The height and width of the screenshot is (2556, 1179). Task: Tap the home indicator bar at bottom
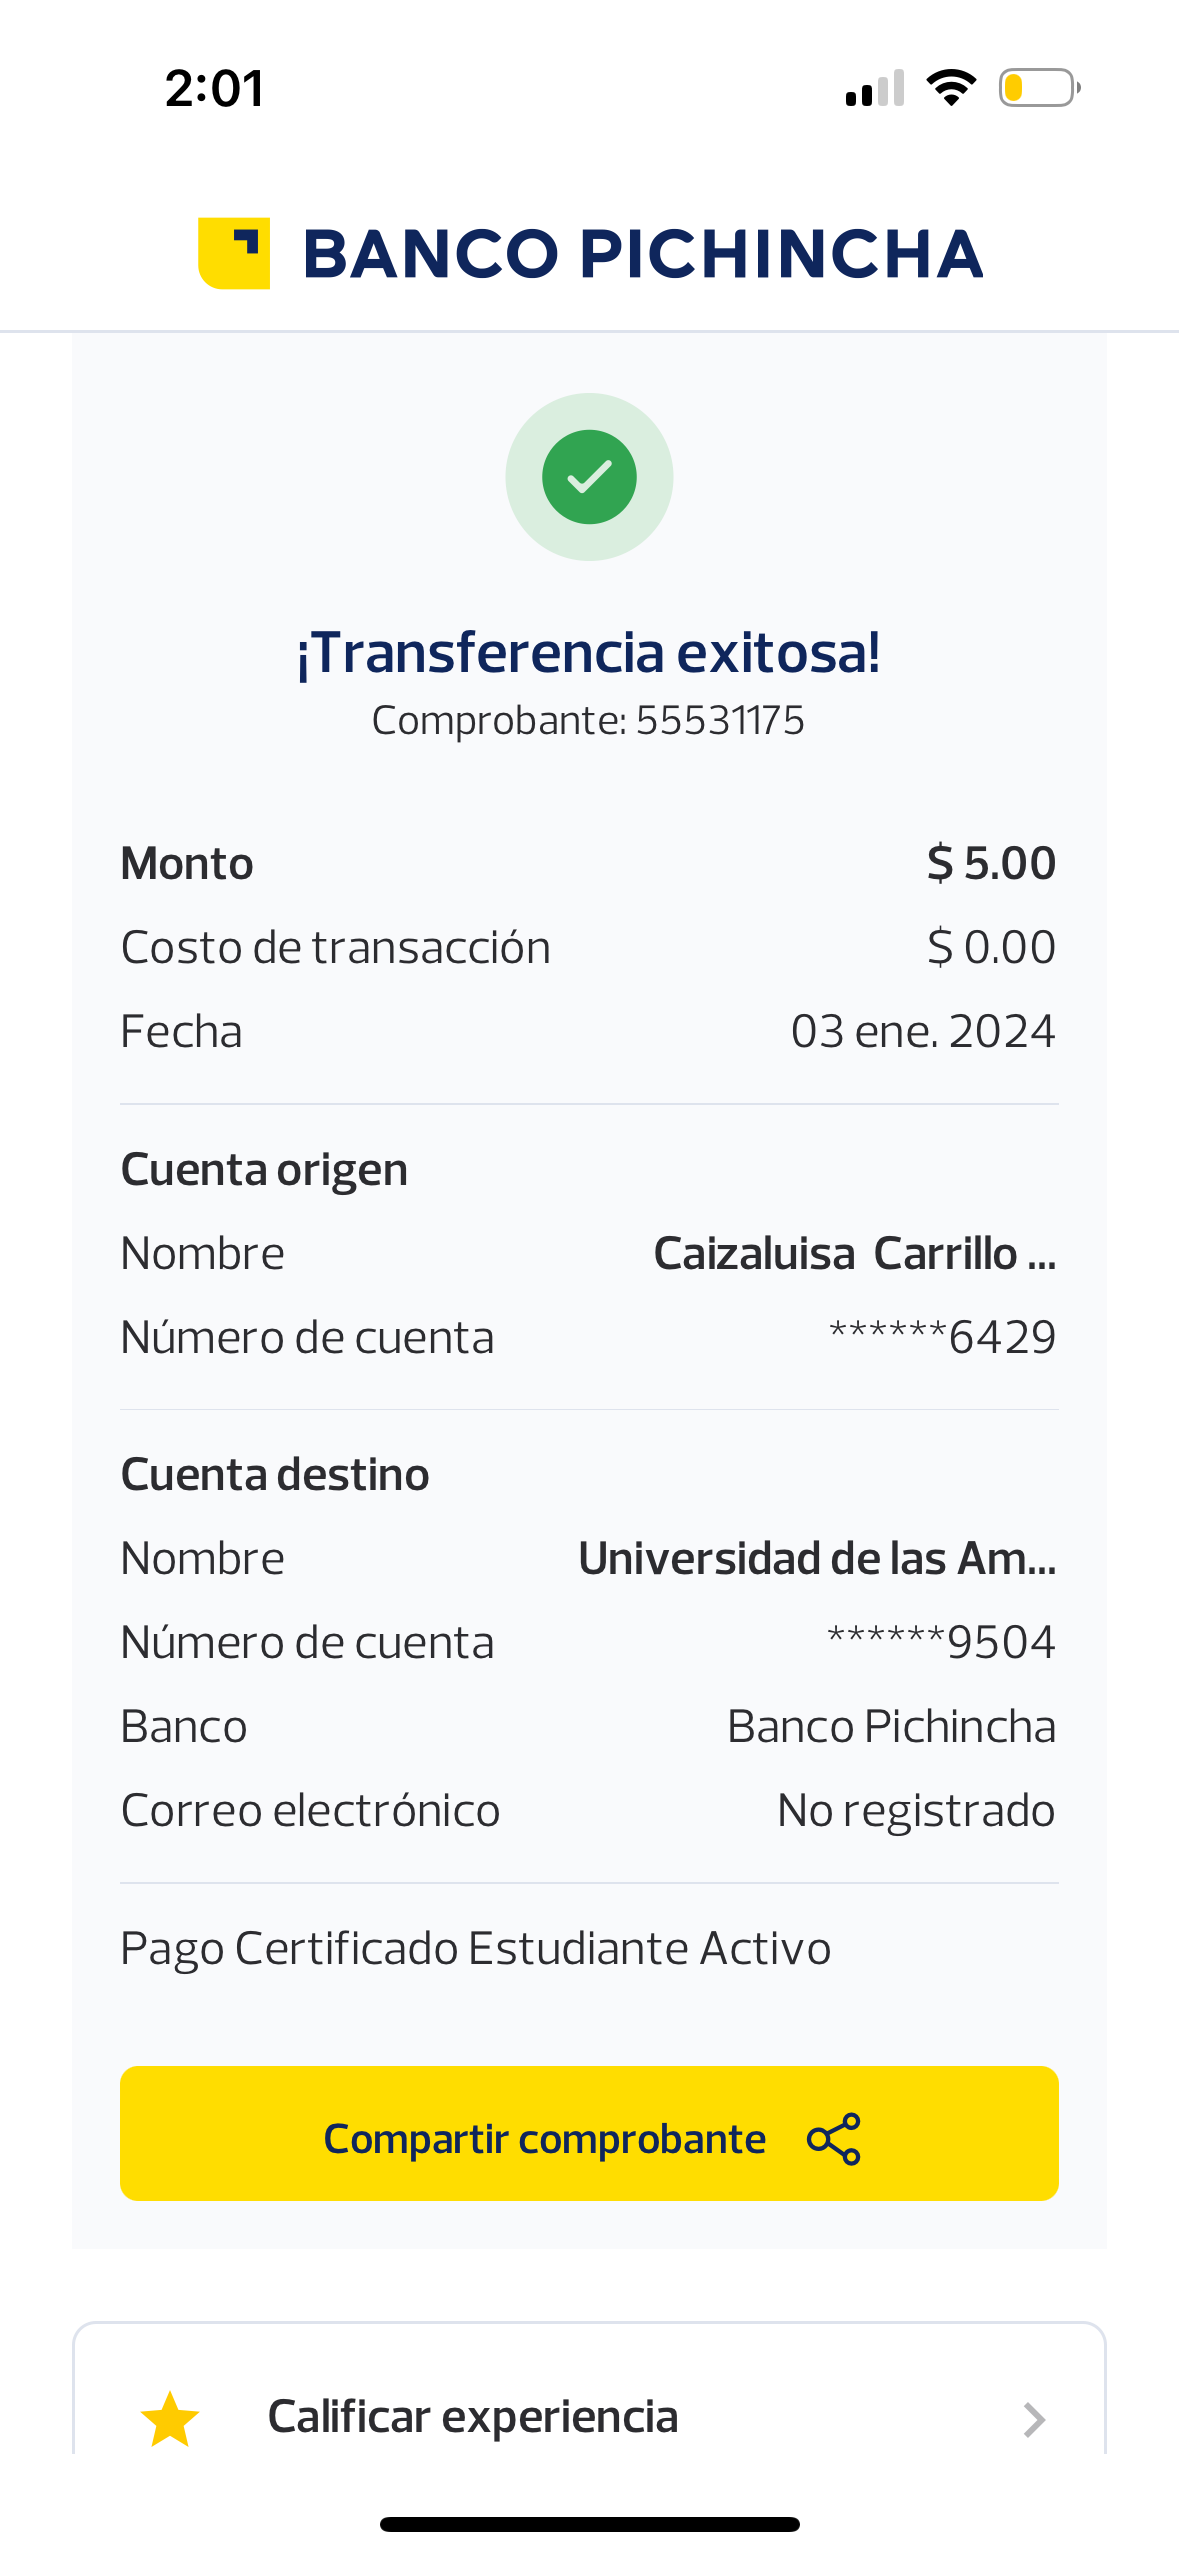point(589,2523)
